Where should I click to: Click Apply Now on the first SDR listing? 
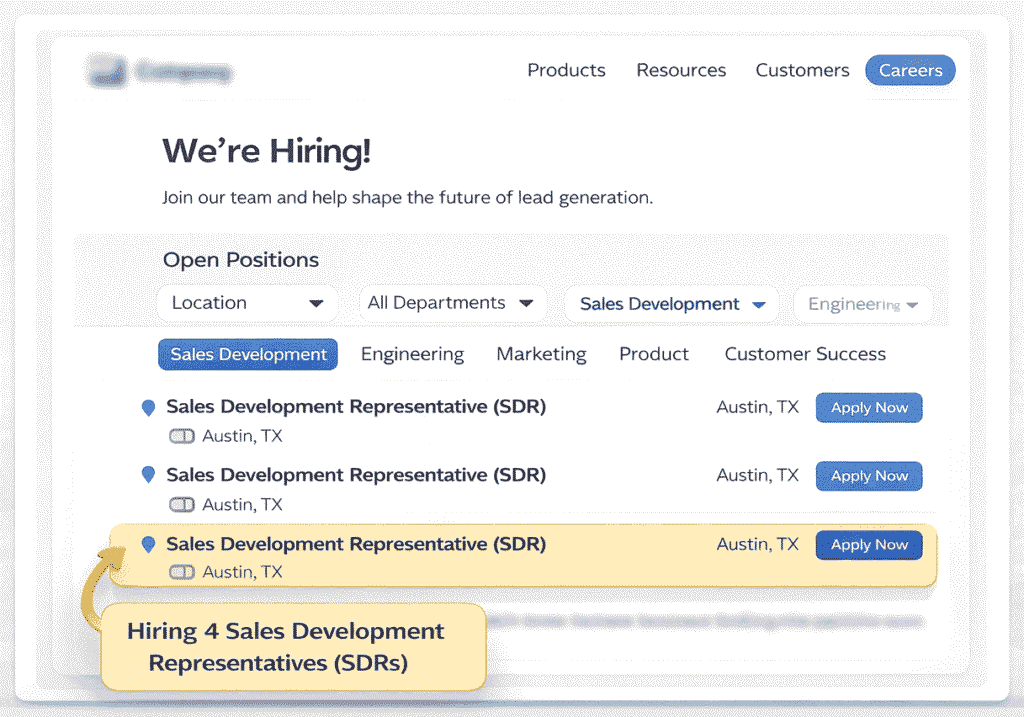click(x=868, y=407)
